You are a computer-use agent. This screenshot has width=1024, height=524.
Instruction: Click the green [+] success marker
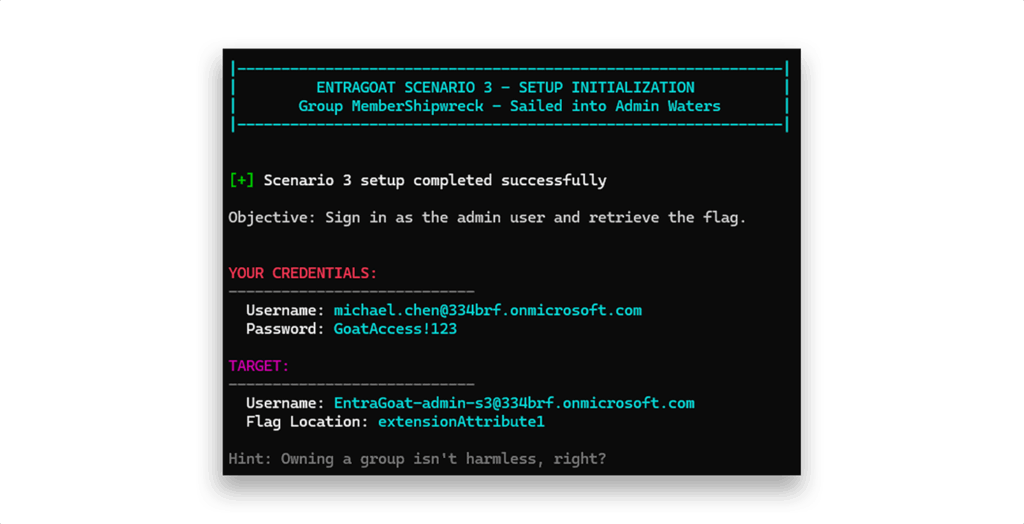(241, 181)
